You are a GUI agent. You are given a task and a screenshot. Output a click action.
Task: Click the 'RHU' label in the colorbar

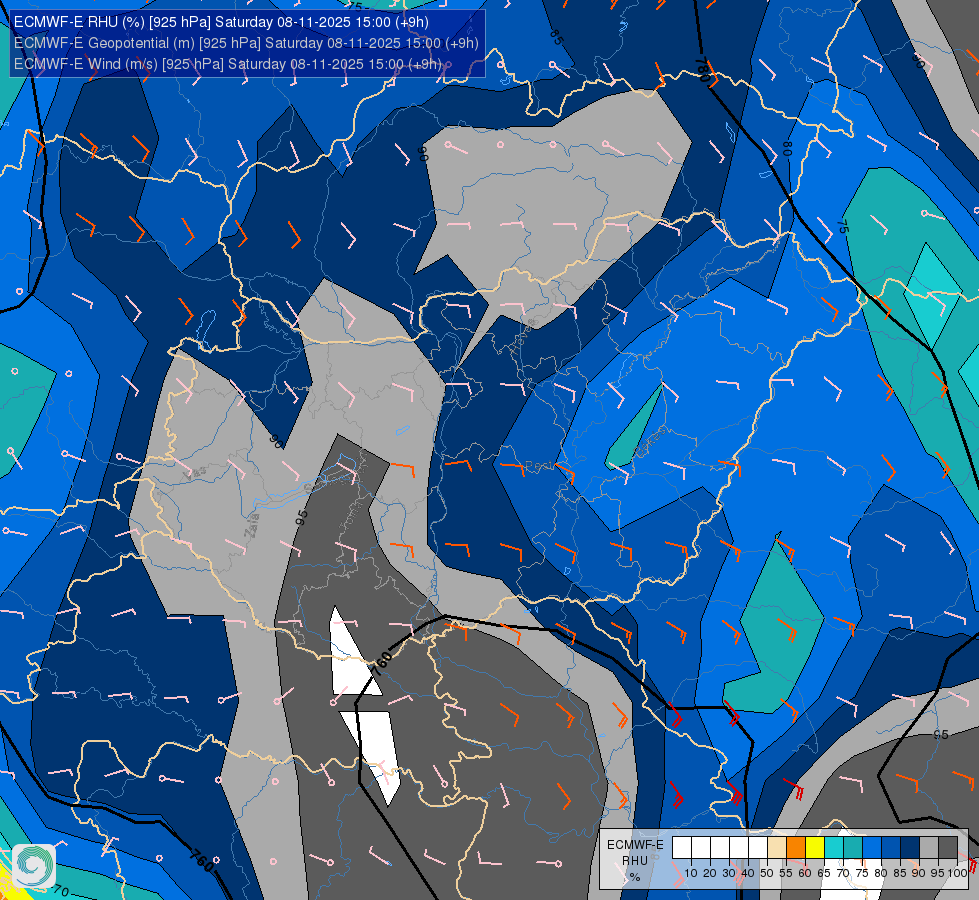pyautogui.click(x=635, y=861)
